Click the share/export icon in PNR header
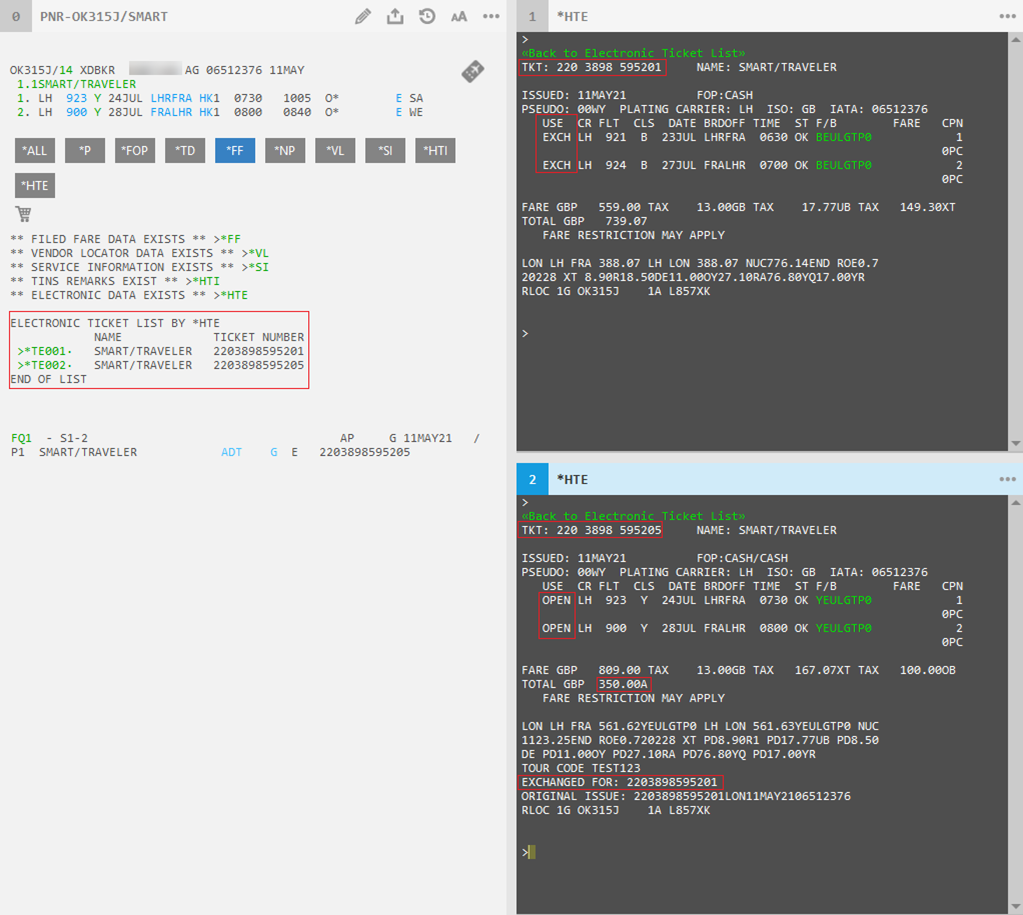 tap(395, 16)
